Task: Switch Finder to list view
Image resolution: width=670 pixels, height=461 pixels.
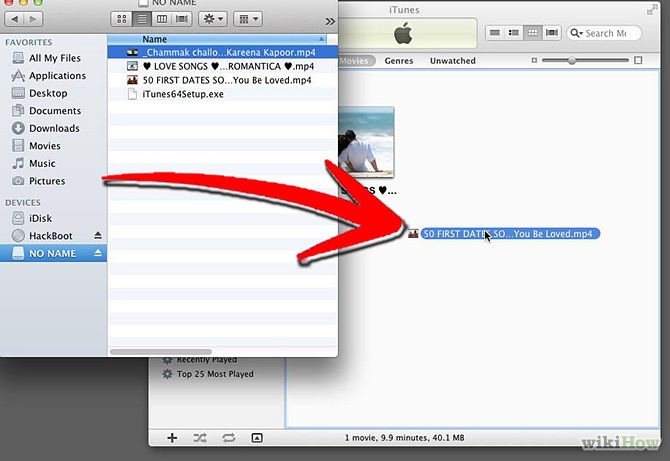Action: [141, 19]
